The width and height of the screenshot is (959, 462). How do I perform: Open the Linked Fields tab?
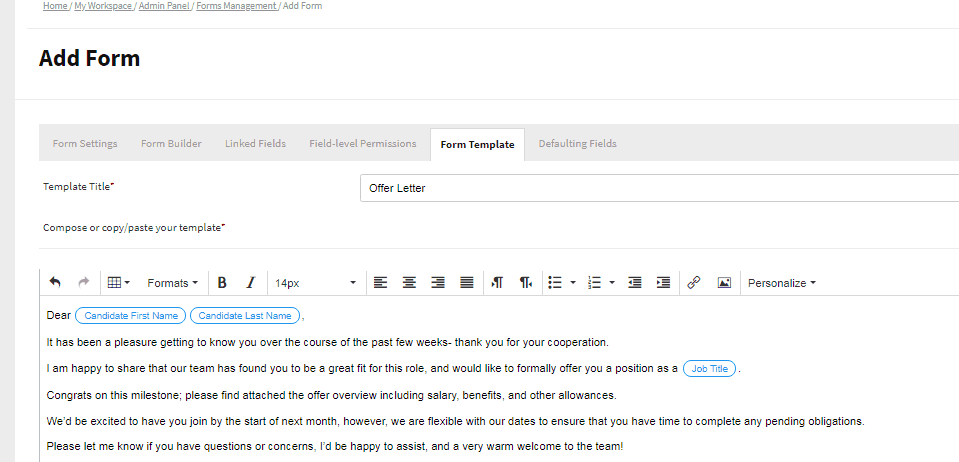[x=256, y=144]
